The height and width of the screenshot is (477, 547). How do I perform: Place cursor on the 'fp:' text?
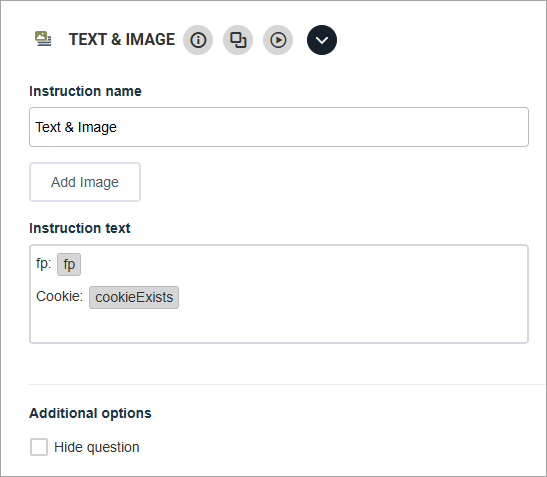tap(44, 263)
